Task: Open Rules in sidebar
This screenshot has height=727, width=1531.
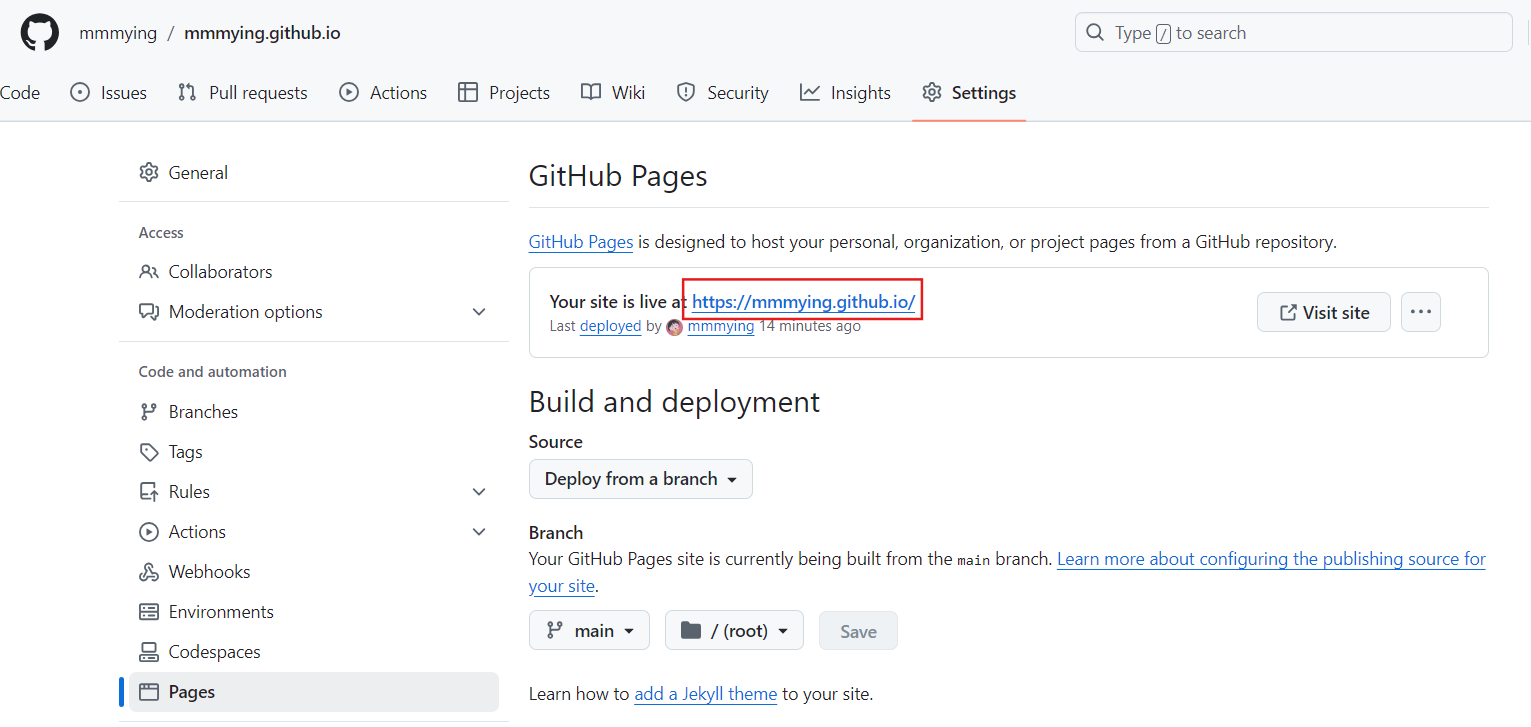Action: 314,492
